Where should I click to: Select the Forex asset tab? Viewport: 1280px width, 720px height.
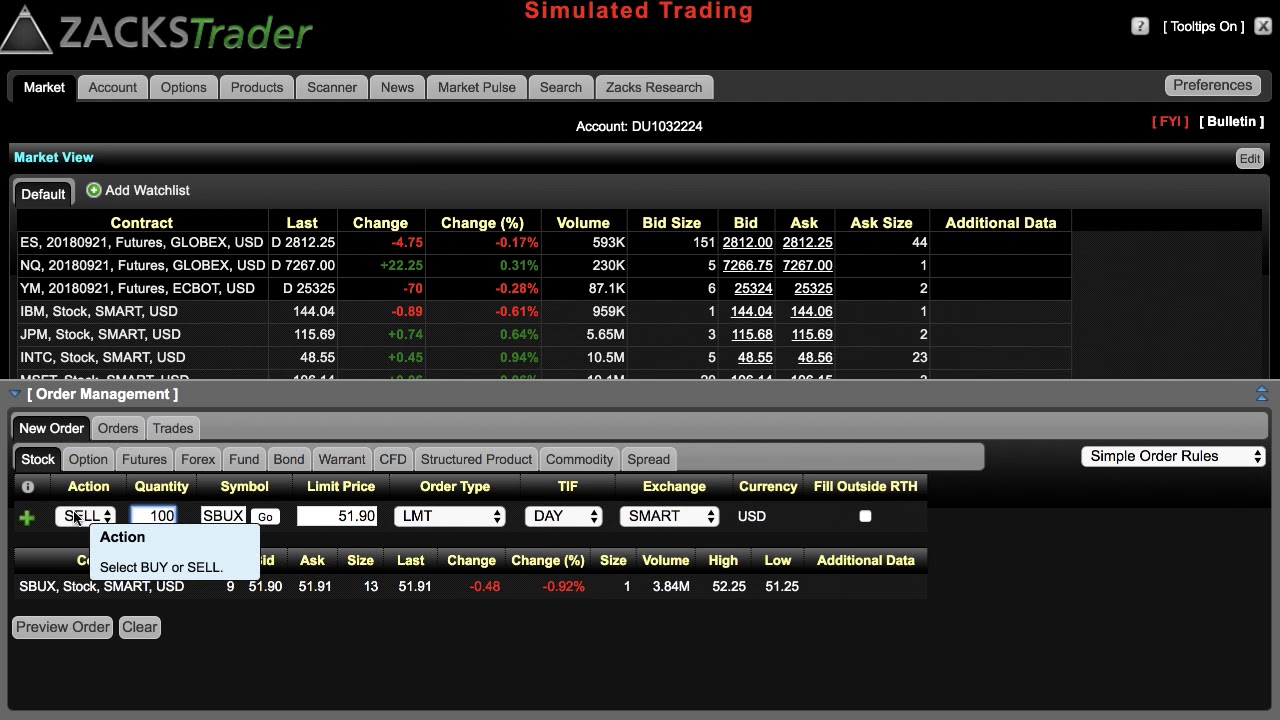click(198, 459)
